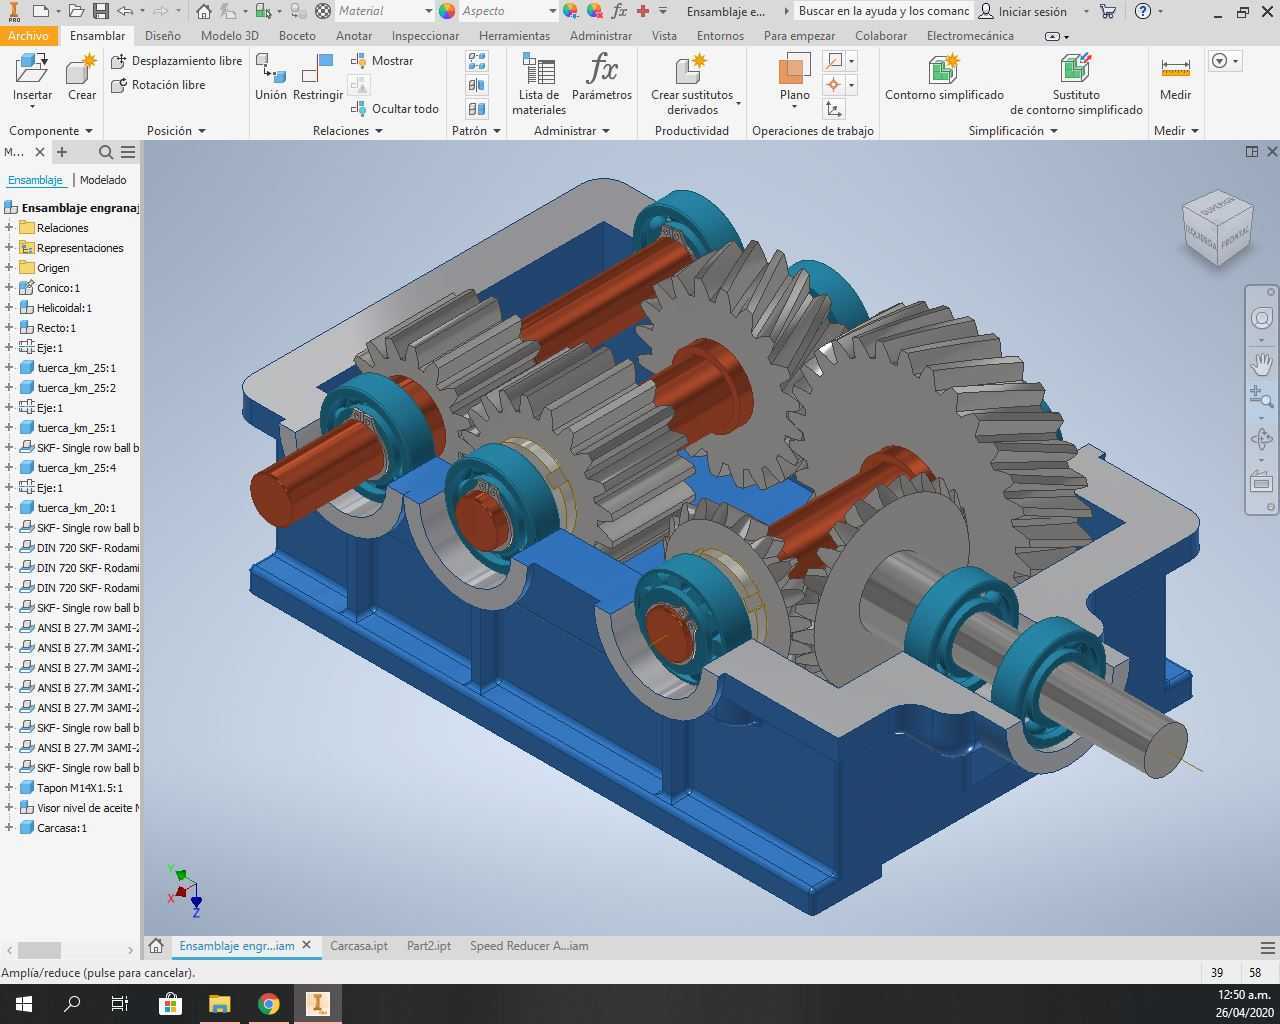Close the Ensamblaje engr...iam document tab
1280x1024 pixels.
[306, 945]
